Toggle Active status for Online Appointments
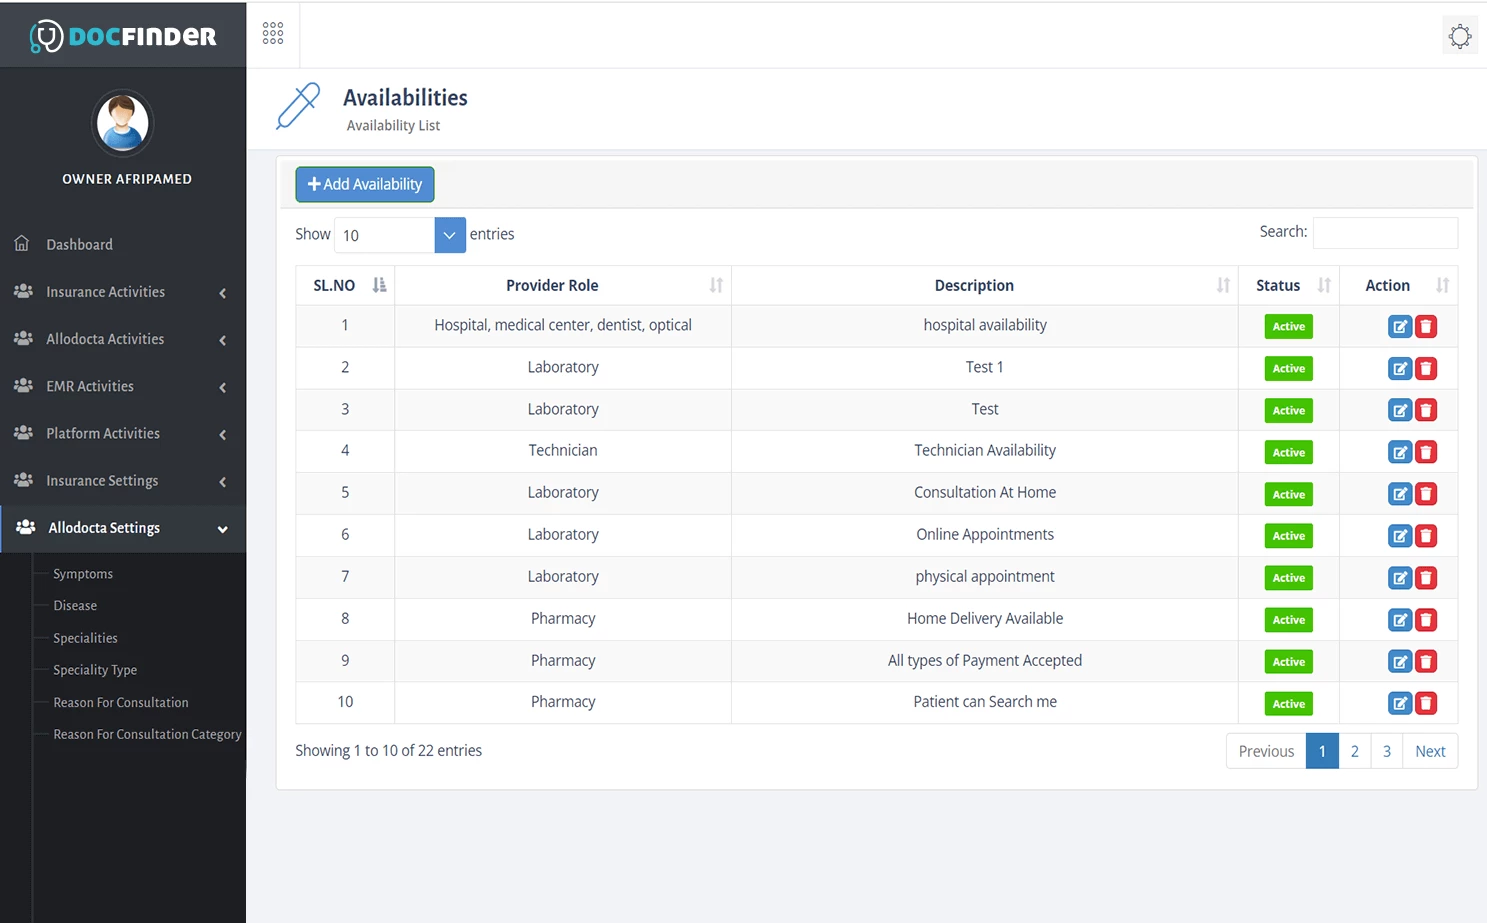Image resolution: width=1487 pixels, height=923 pixels. [x=1288, y=535]
